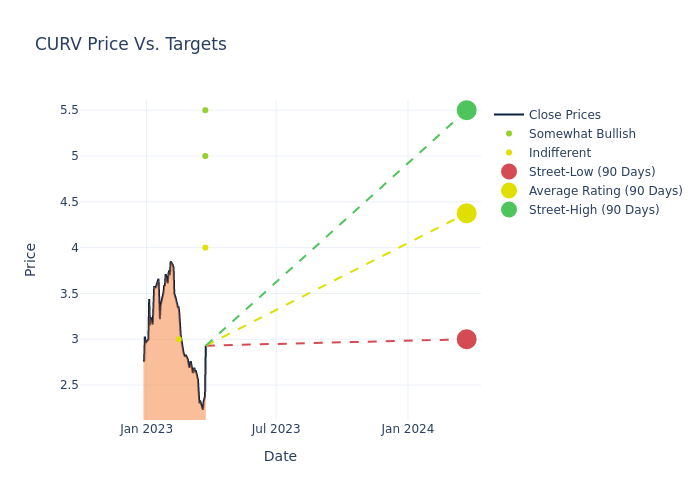The image size is (700, 500).
Task: Select the Indifferent dot at price 4
Action: [205, 248]
